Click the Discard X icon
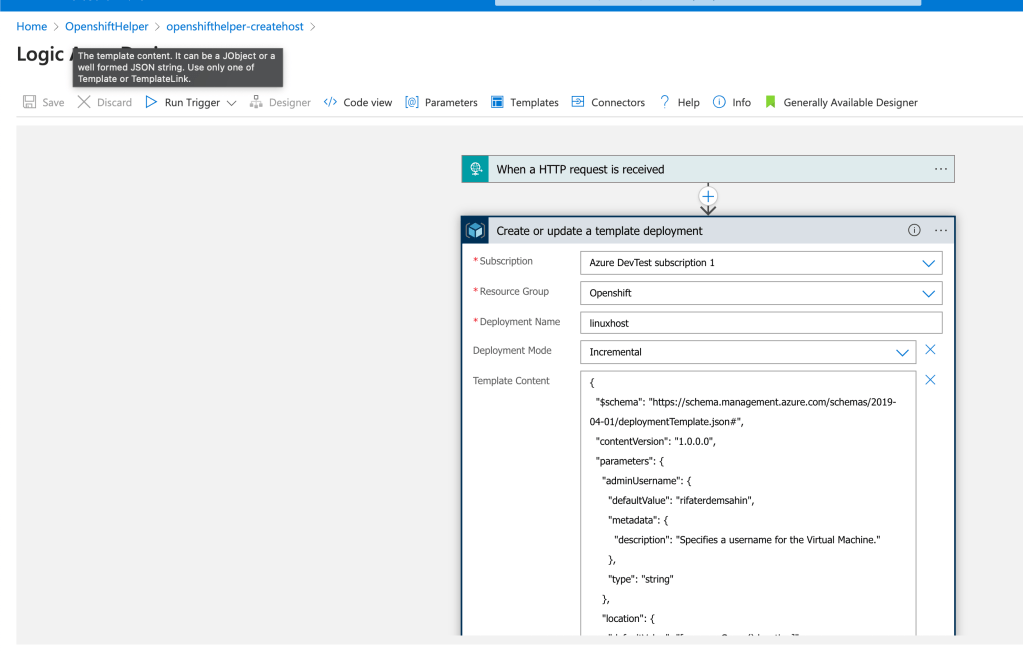Screen dimensions: 1023x656 [x=84, y=102]
